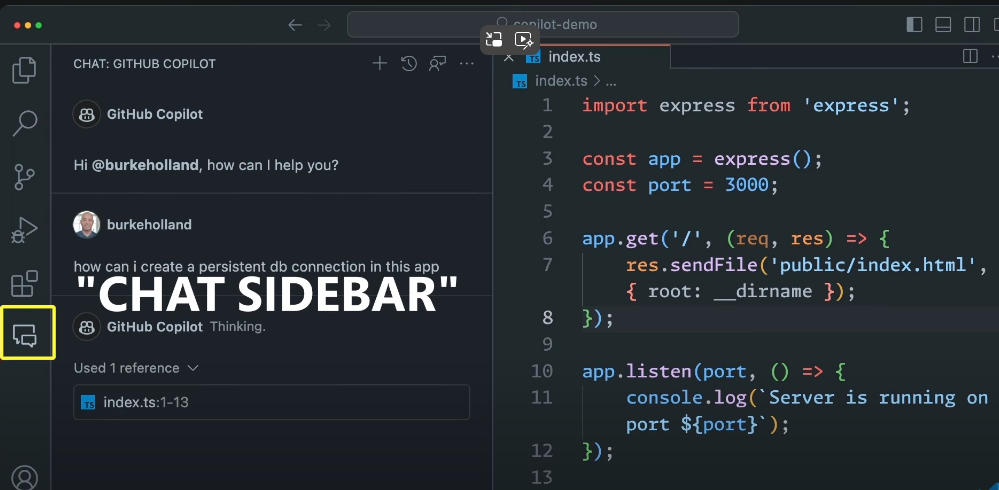The width and height of the screenshot is (999, 490).
Task: Open the index.ts:1-13 reference
Action: (x=271, y=402)
